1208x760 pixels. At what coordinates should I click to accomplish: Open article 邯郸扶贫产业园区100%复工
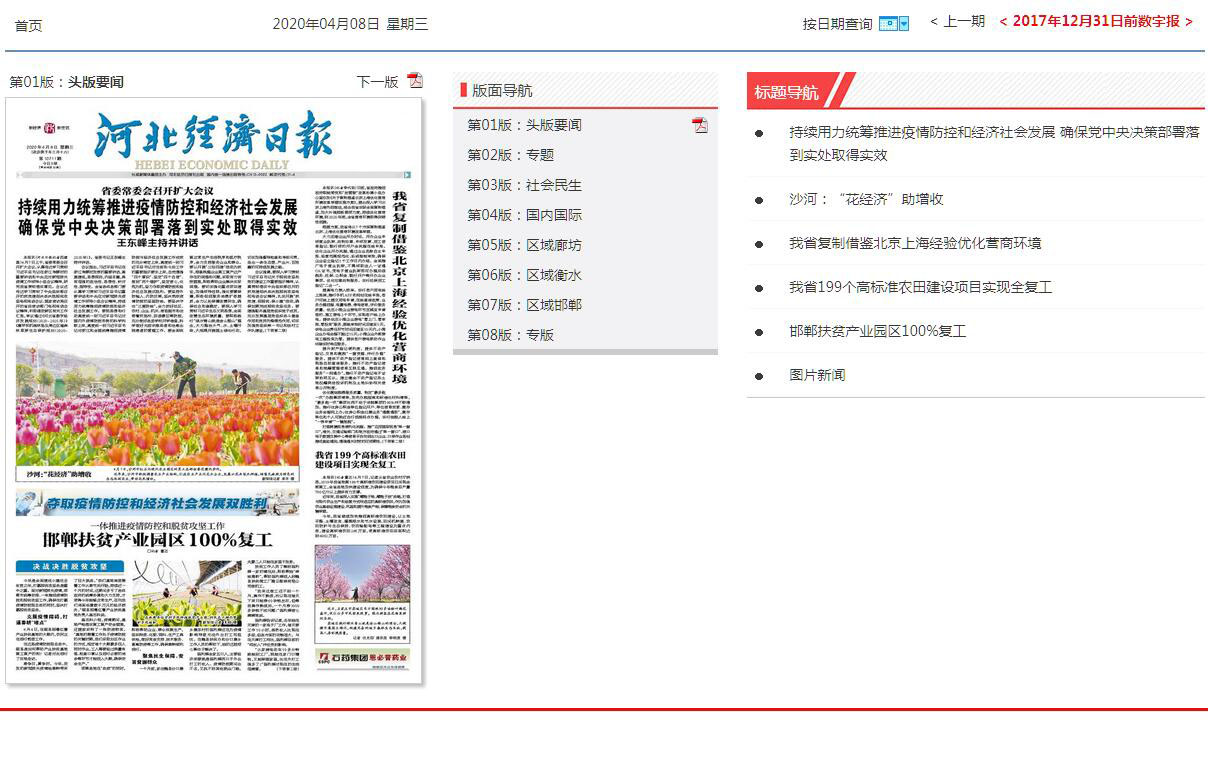(x=877, y=331)
